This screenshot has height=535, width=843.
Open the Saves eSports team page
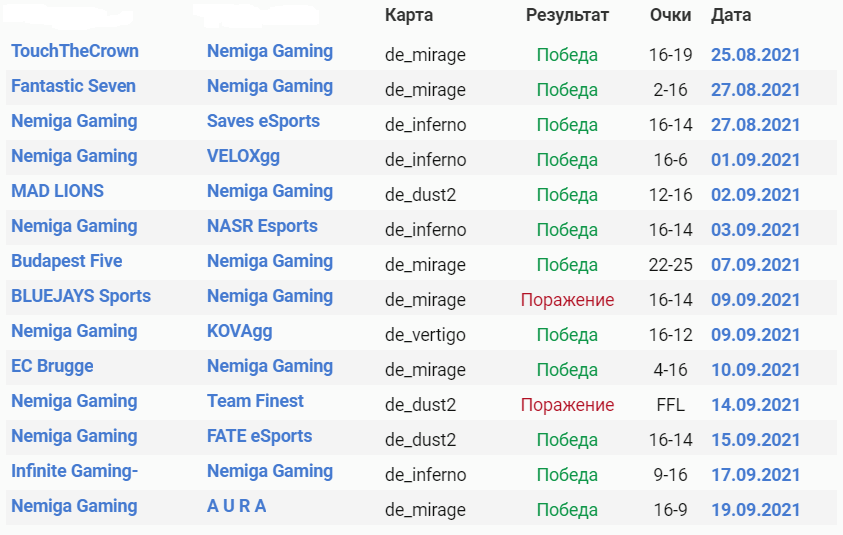(x=263, y=121)
